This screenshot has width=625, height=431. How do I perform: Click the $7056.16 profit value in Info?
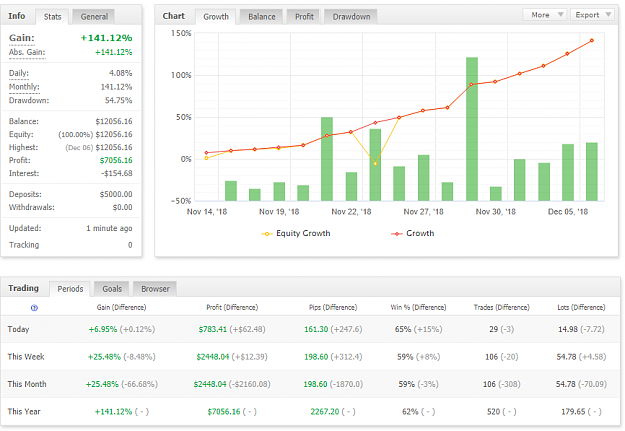click(116, 160)
